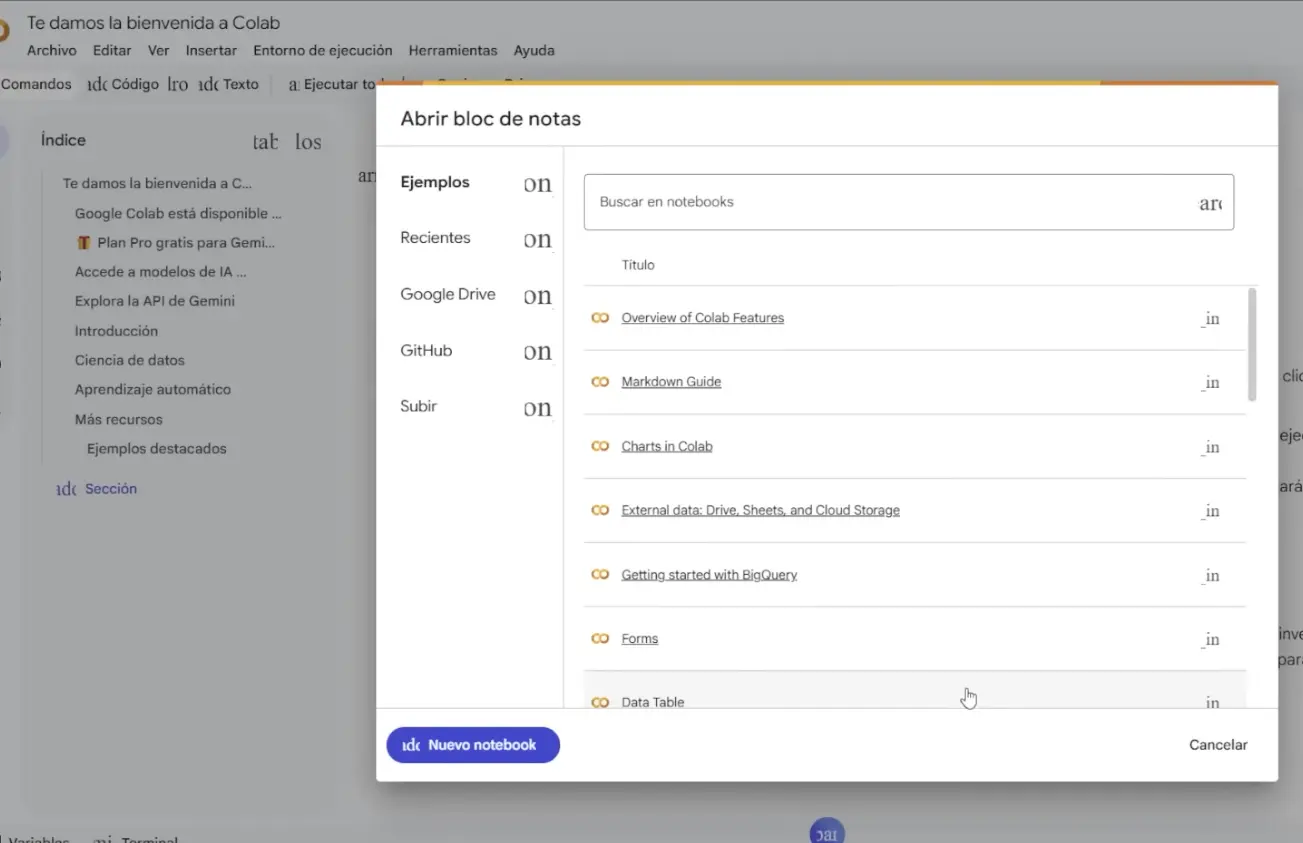The image size is (1303, 843).
Task: Click Colab icon beside Forms
Action: [x=600, y=639]
